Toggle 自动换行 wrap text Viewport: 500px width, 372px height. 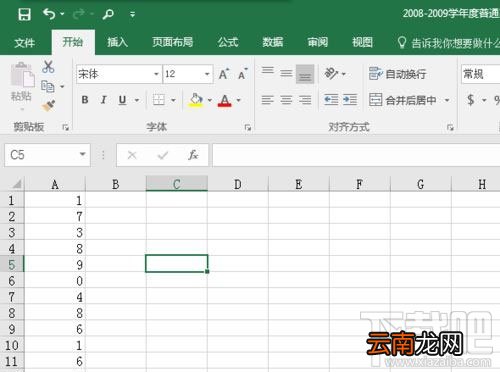[x=398, y=74]
